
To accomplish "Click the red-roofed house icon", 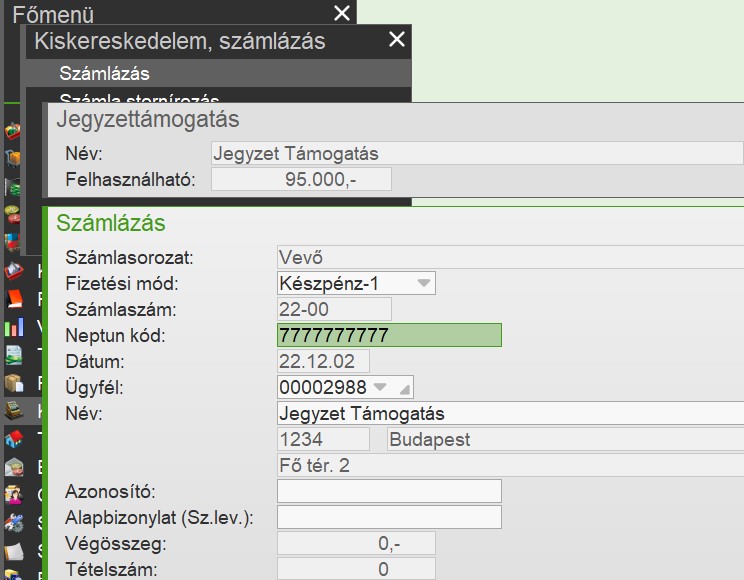I will click(14, 439).
